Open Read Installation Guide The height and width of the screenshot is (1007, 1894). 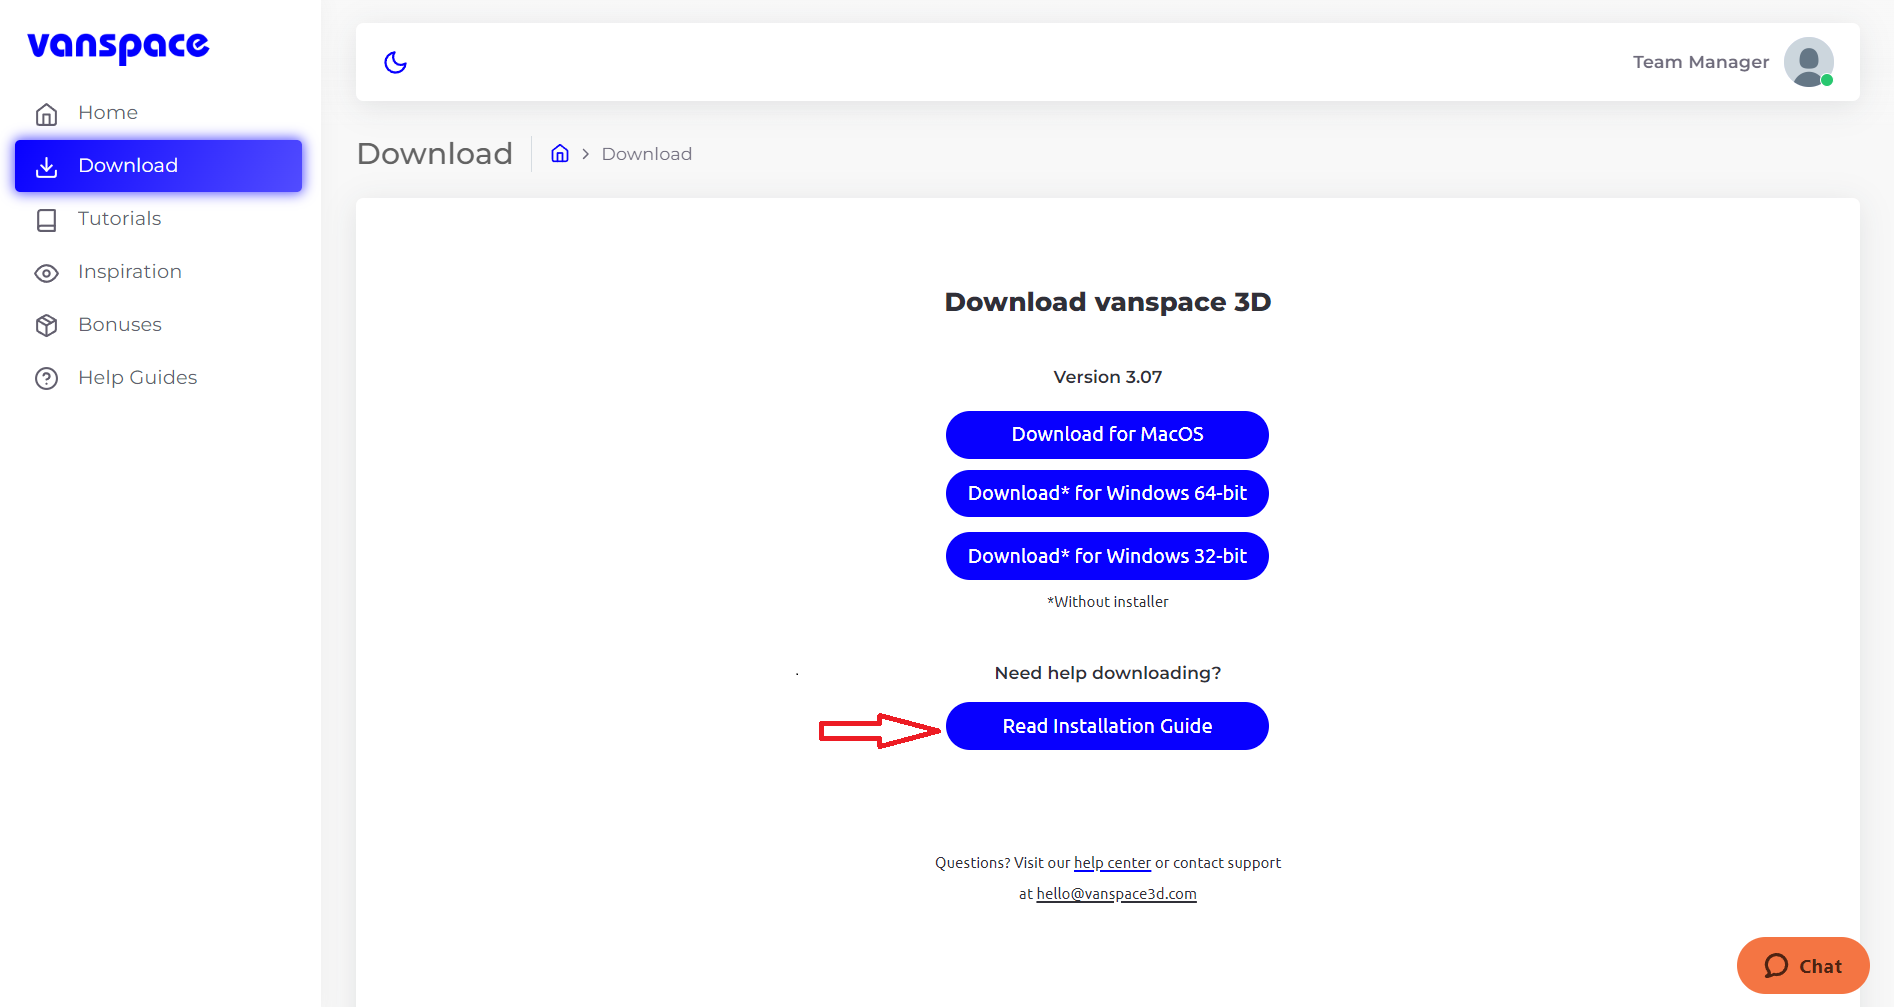point(1107,726)
